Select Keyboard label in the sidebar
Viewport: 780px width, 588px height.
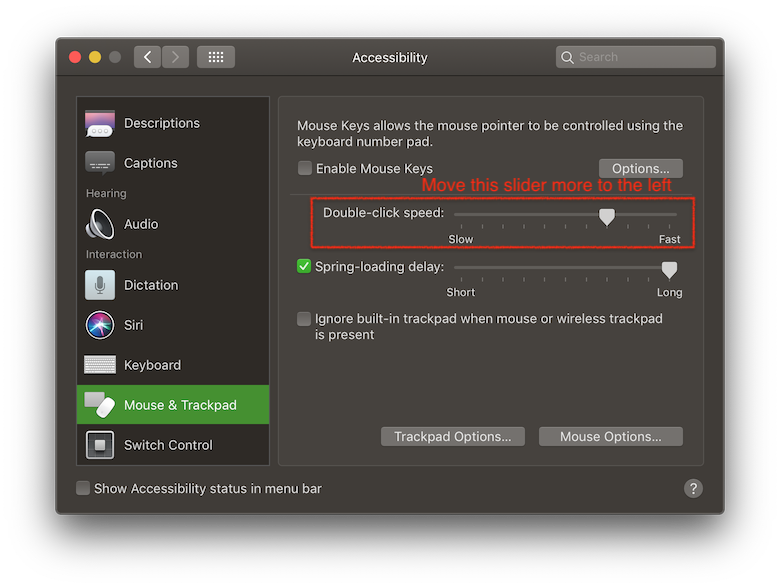pos(153,365)
